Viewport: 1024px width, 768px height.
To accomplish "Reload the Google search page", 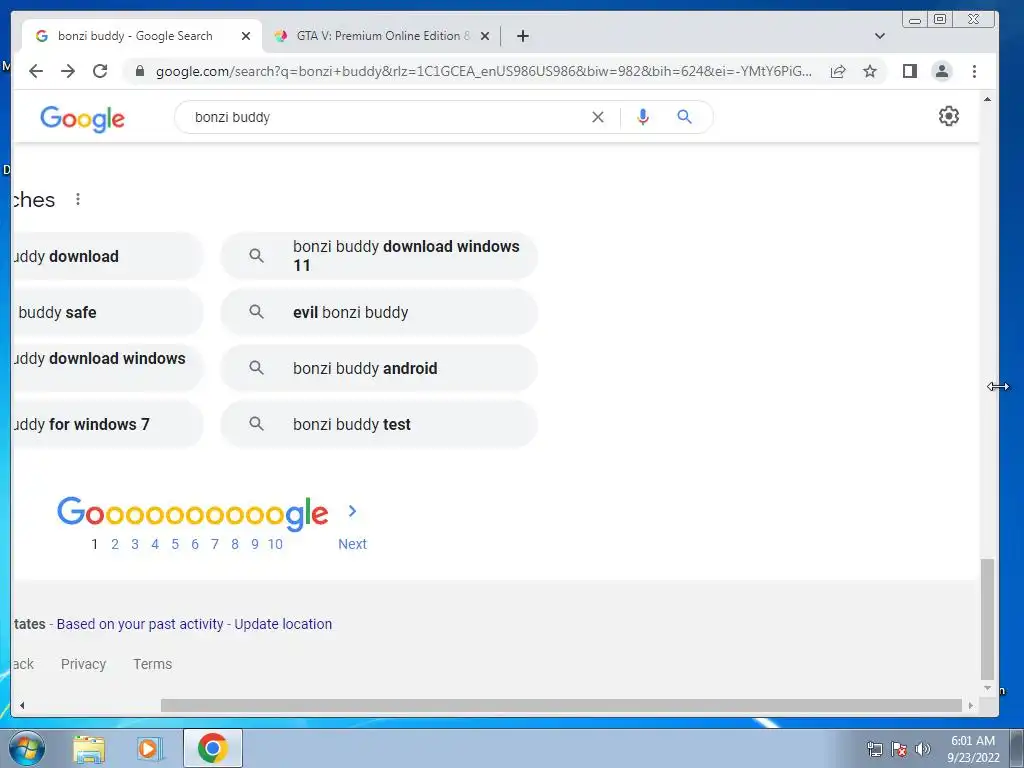I will 100,71.
